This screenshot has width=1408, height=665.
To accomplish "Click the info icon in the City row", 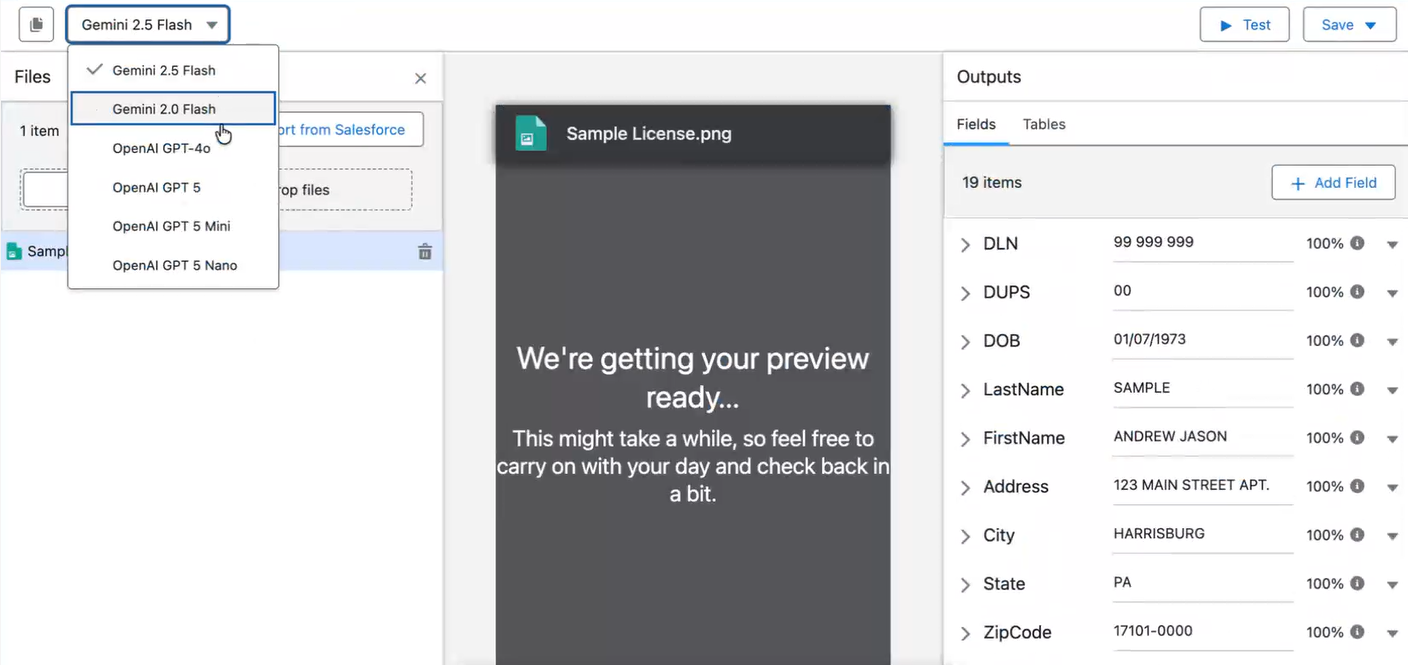I will (x=1357, y=535).
